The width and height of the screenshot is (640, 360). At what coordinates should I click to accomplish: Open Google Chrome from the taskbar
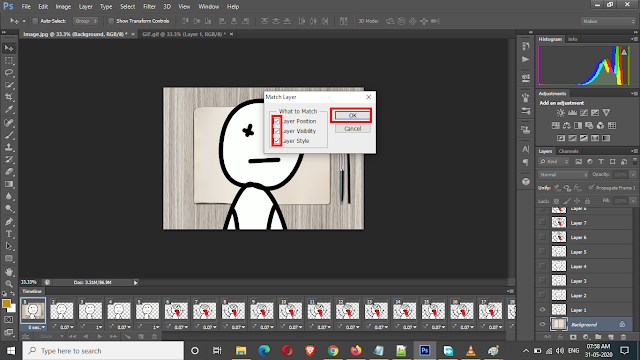(x=333, y=351)
